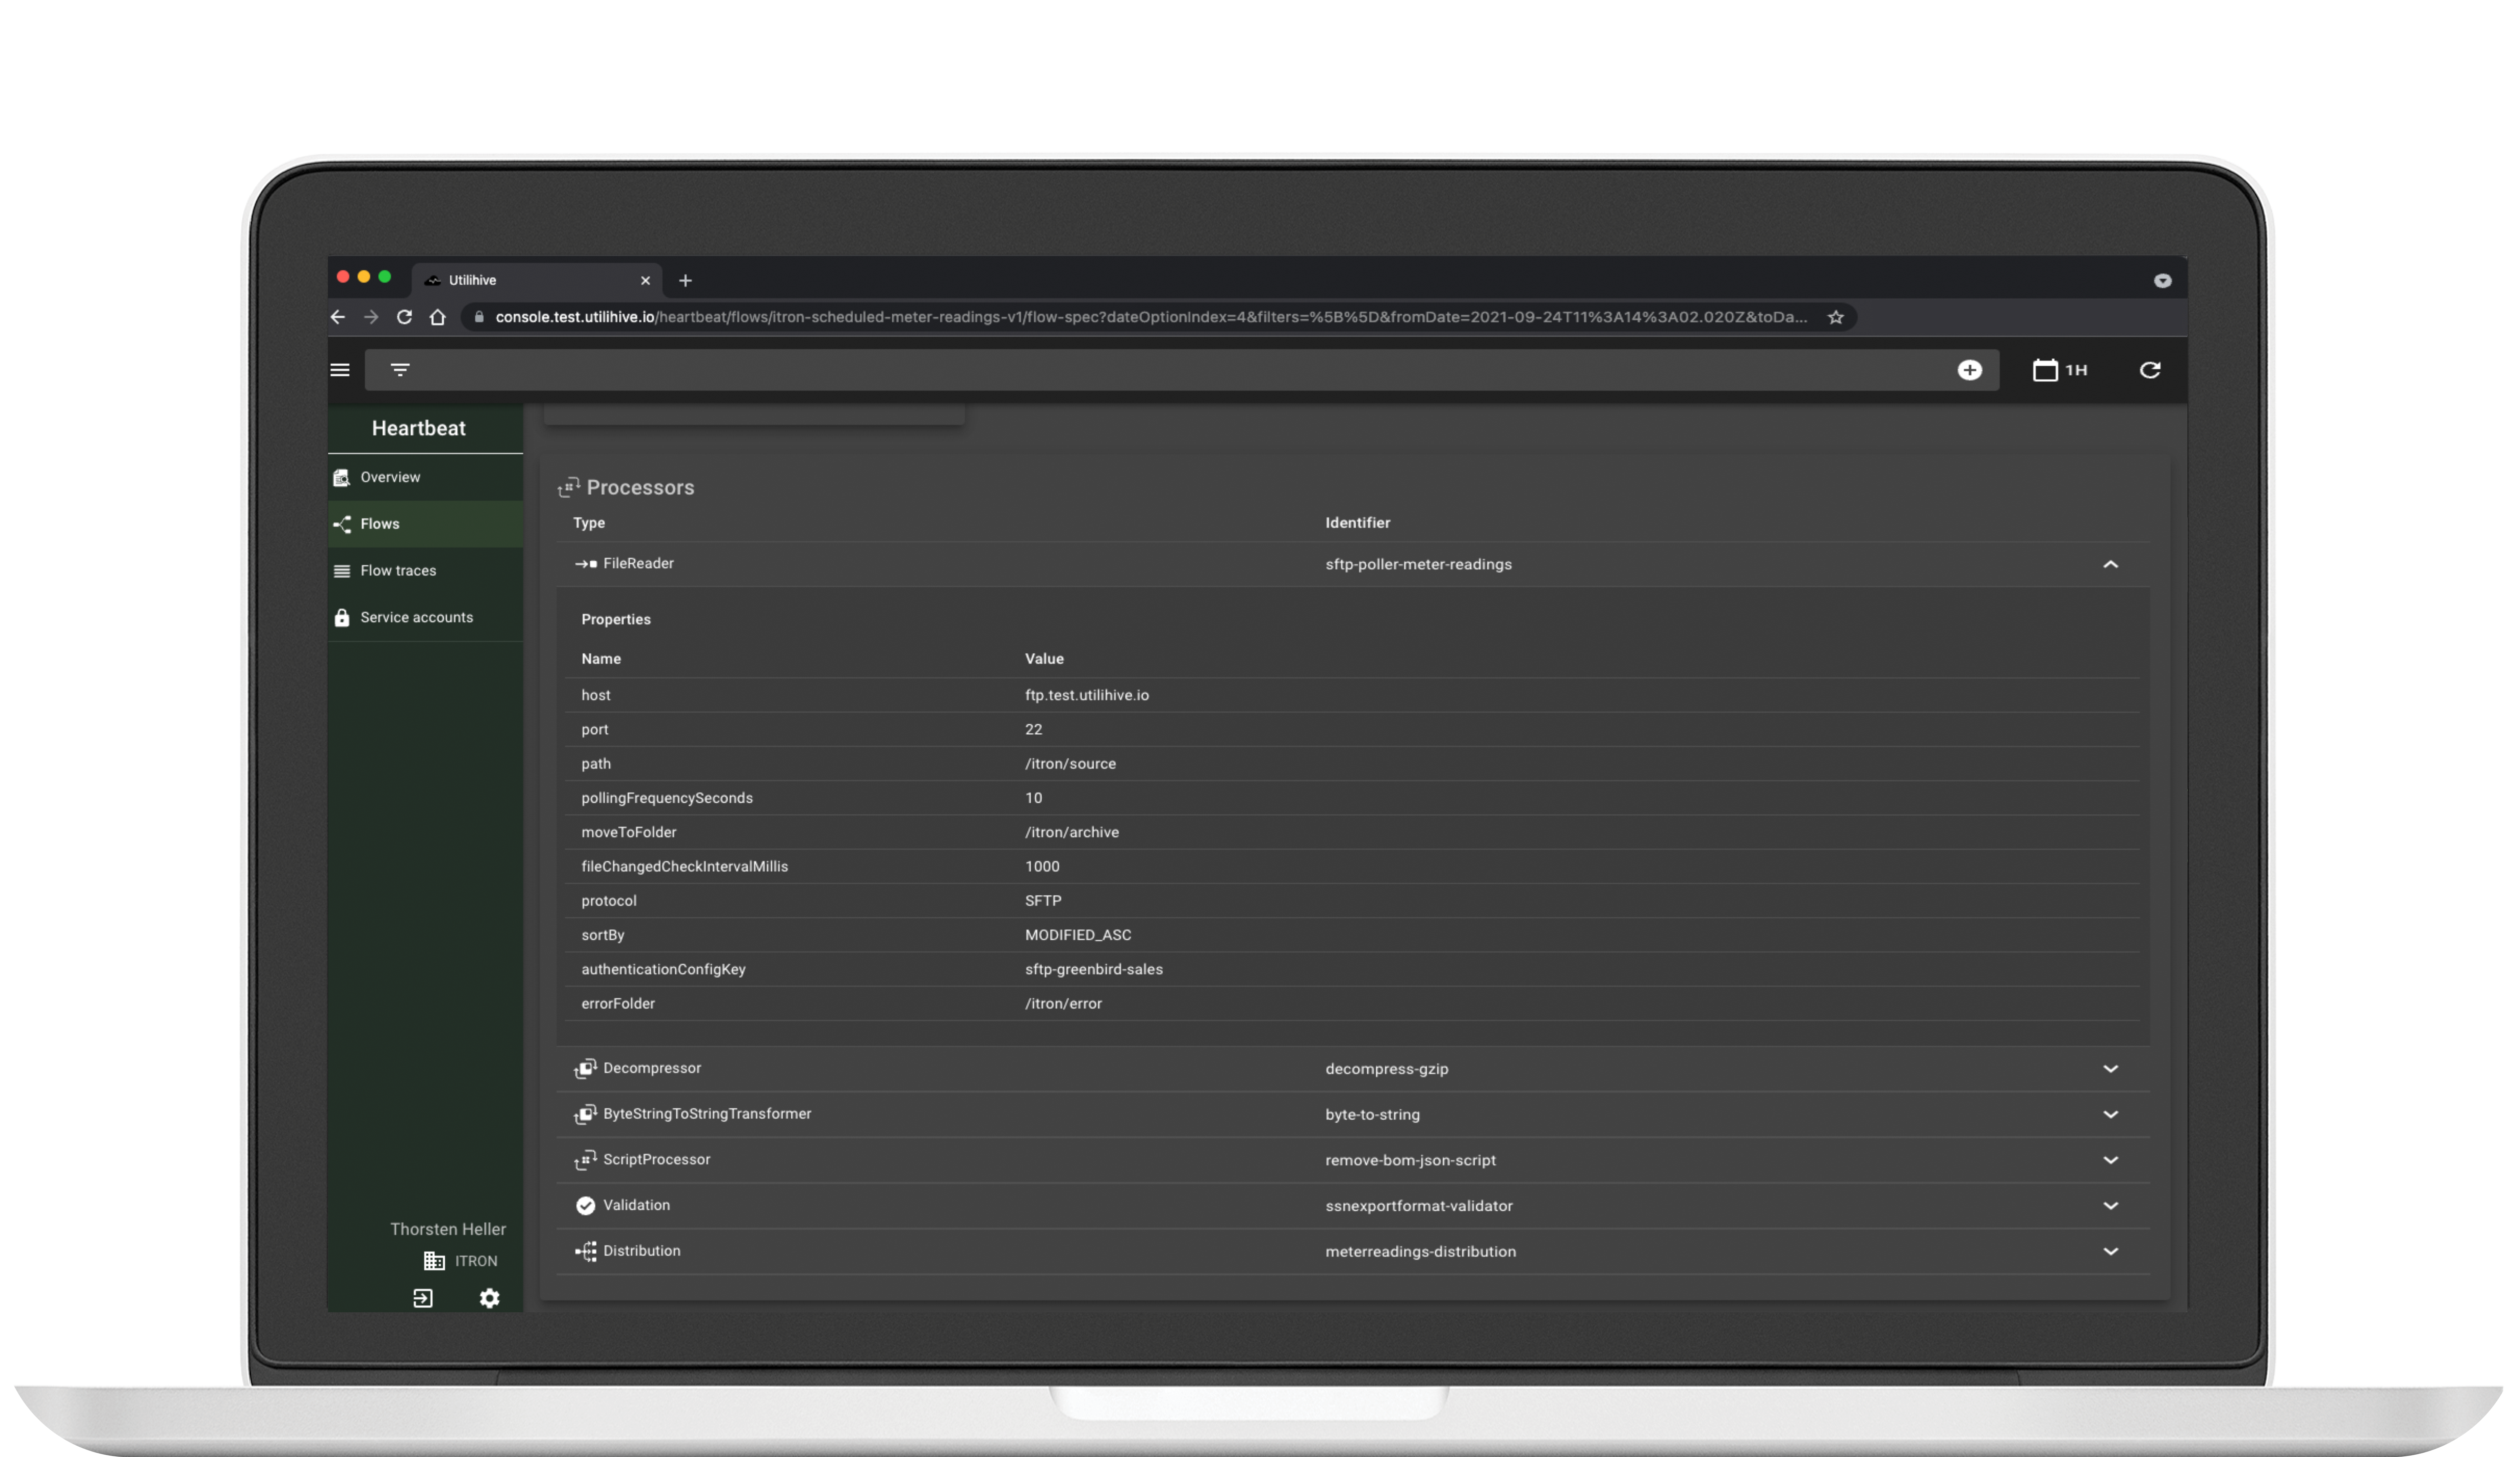Click the browser address bar URL
The width and height of the screenshot is (2520, 1457).
coord(1151,317)
